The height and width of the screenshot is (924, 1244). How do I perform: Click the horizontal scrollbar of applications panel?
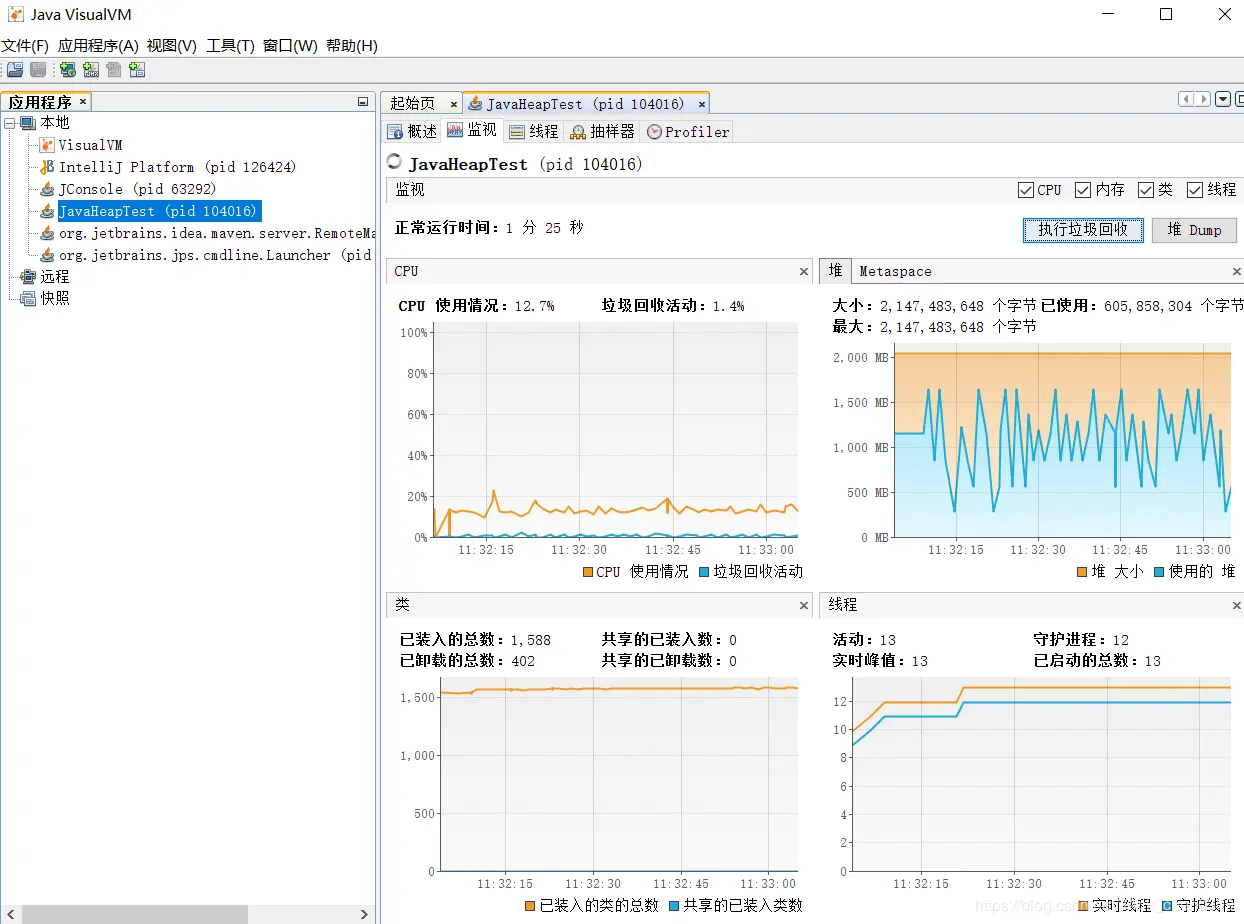tap(188, 914)
